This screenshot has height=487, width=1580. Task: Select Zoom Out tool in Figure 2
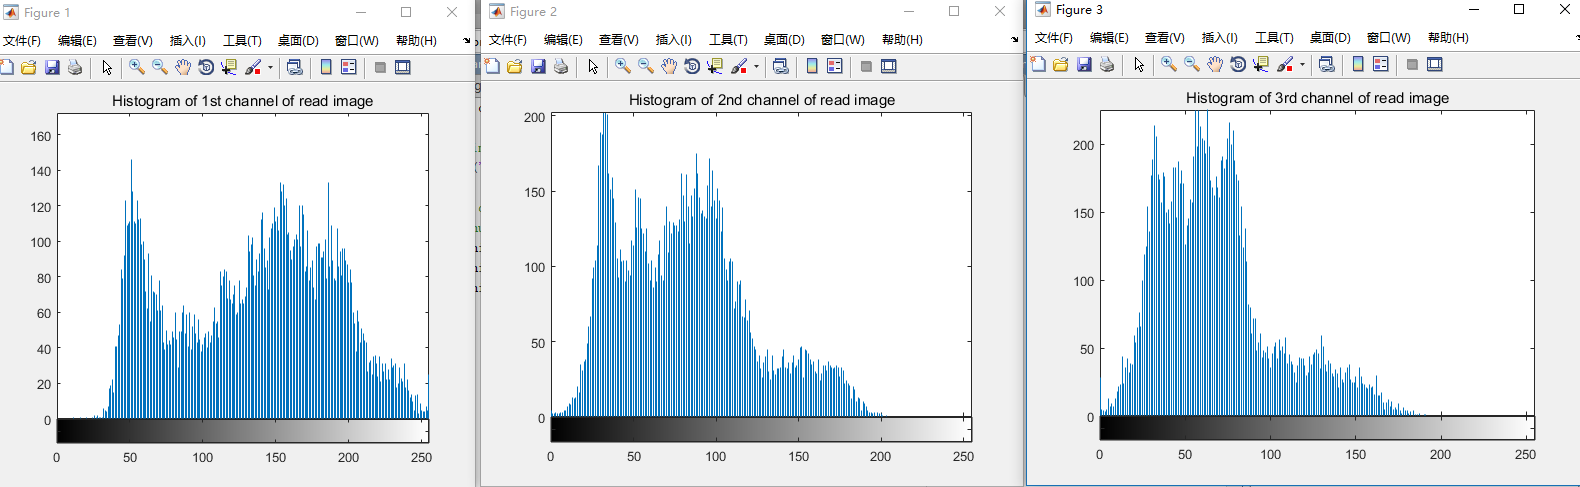coord(645,66)
